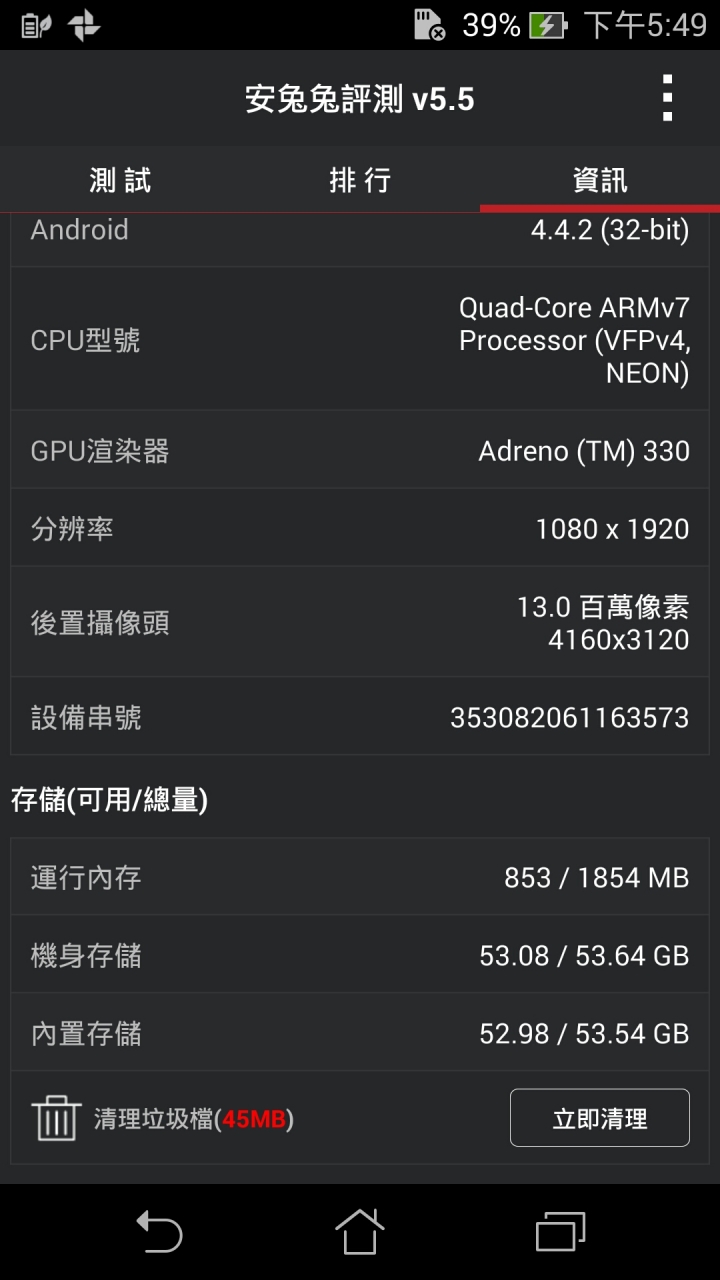This screenshot has height=1280, width=720.
Task: Select the CPU型號 row
Action: click(x=360, y=340)
